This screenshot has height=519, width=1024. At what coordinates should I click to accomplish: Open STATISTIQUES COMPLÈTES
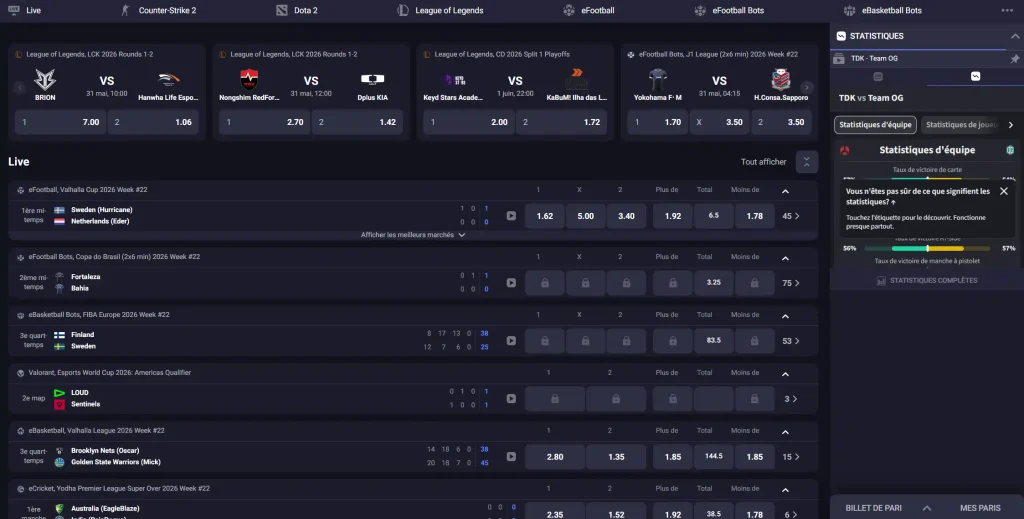(x=927, y=281)
